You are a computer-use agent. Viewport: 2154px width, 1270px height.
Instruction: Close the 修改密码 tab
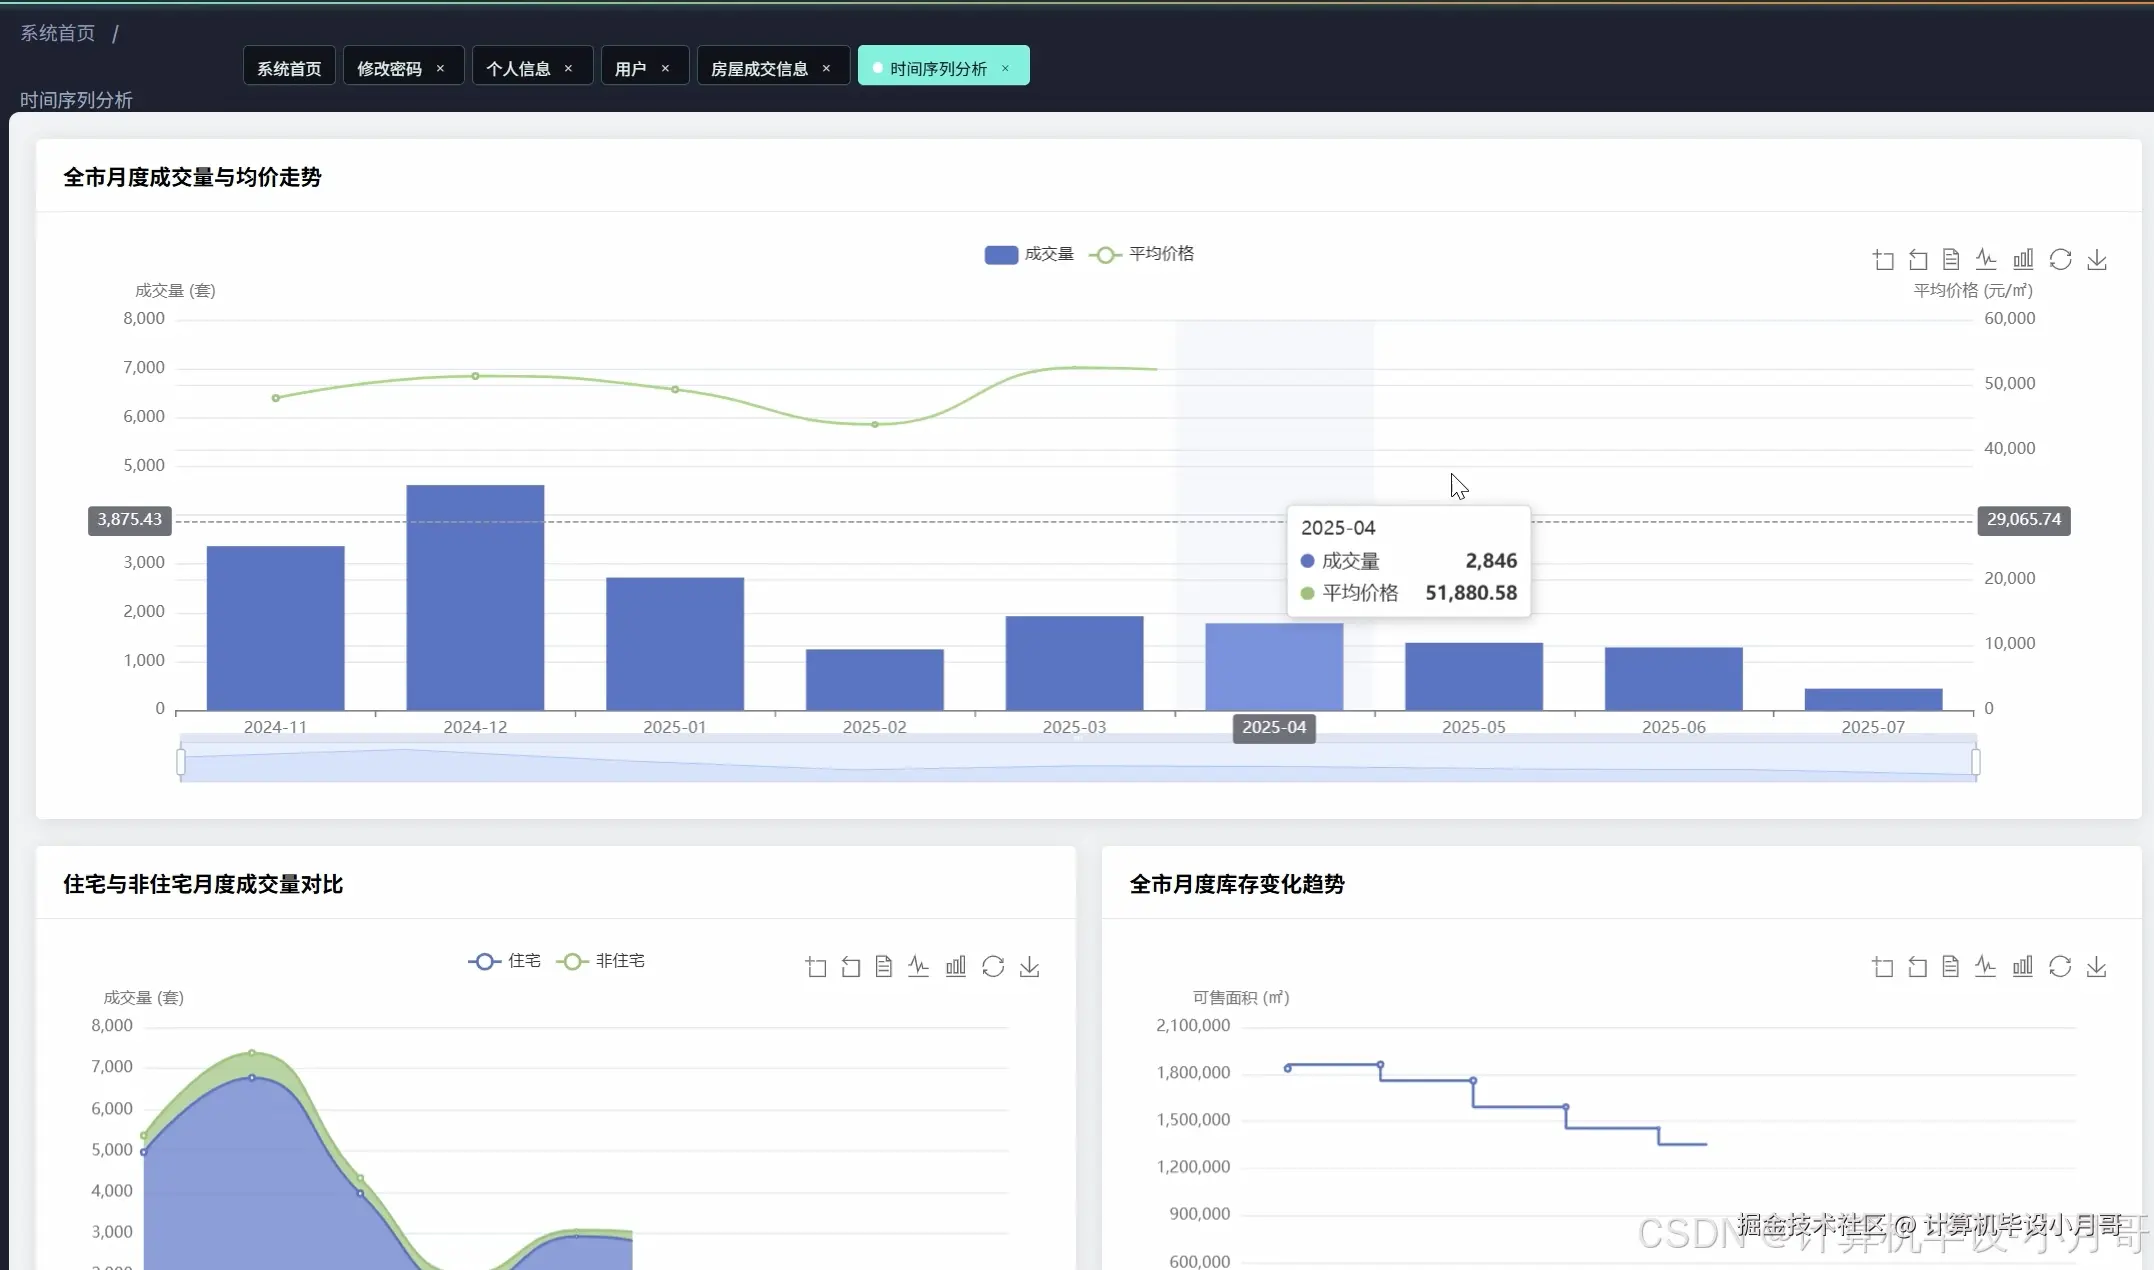click(x=440, y=68)
